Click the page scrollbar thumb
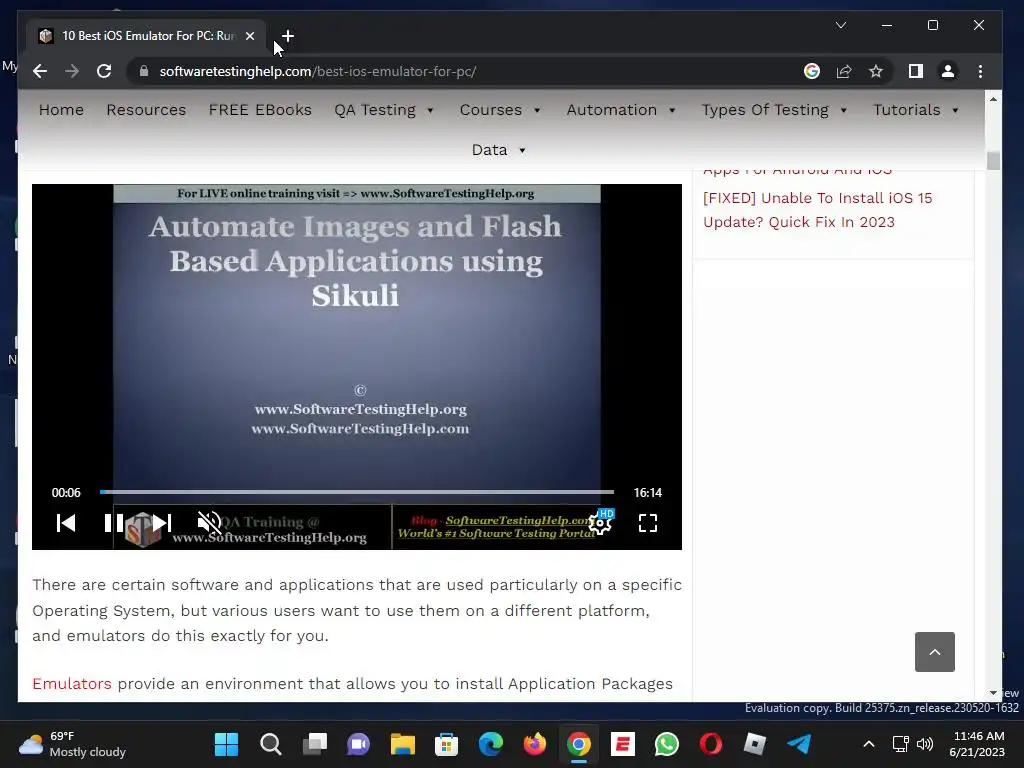1024x768 pixels. [993, 160]
